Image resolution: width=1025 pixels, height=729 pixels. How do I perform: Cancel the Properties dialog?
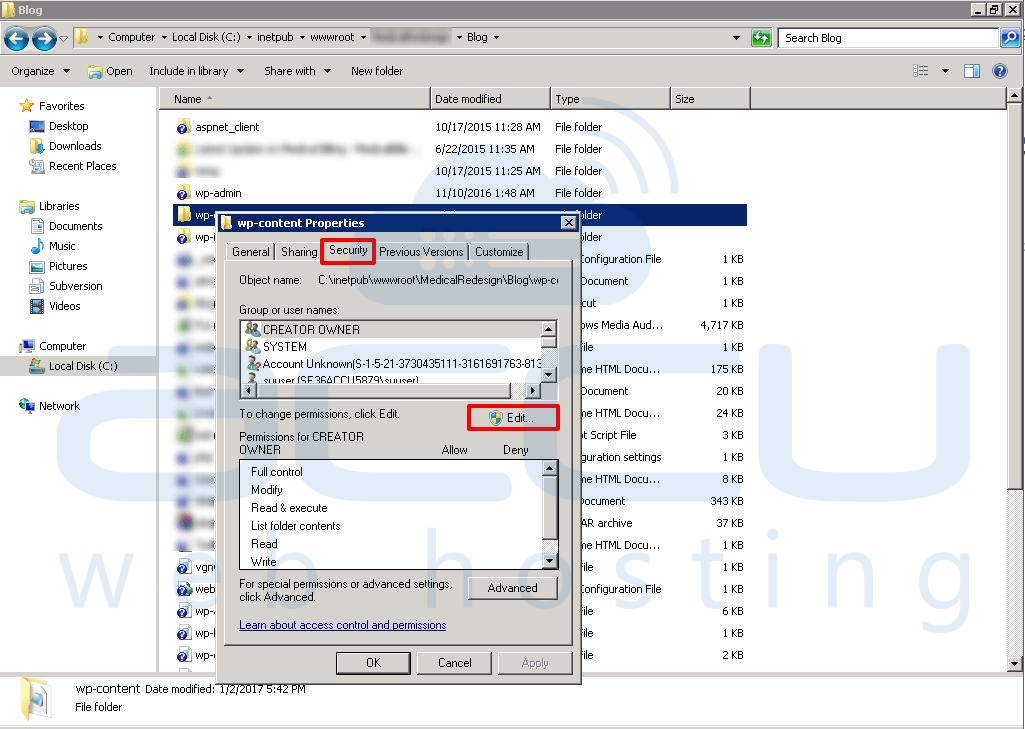click(x=454, y=663)
